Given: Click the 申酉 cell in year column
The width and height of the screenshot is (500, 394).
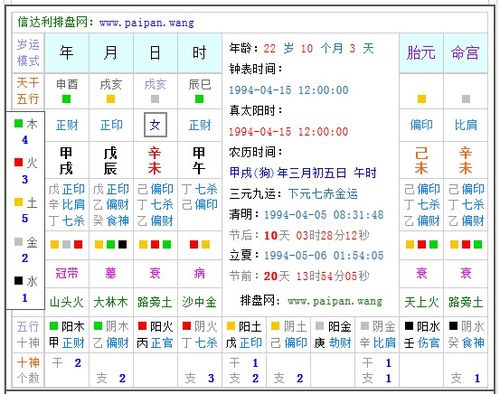Looking at the screenshot, I should click(67, 85).
